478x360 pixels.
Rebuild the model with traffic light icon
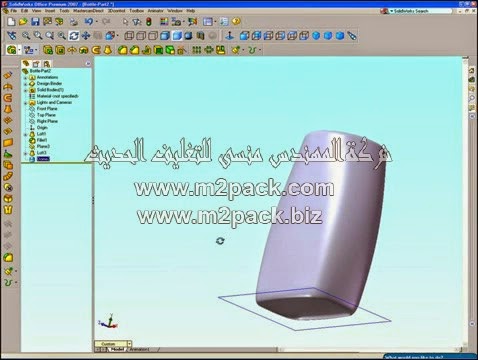[149, 22]
